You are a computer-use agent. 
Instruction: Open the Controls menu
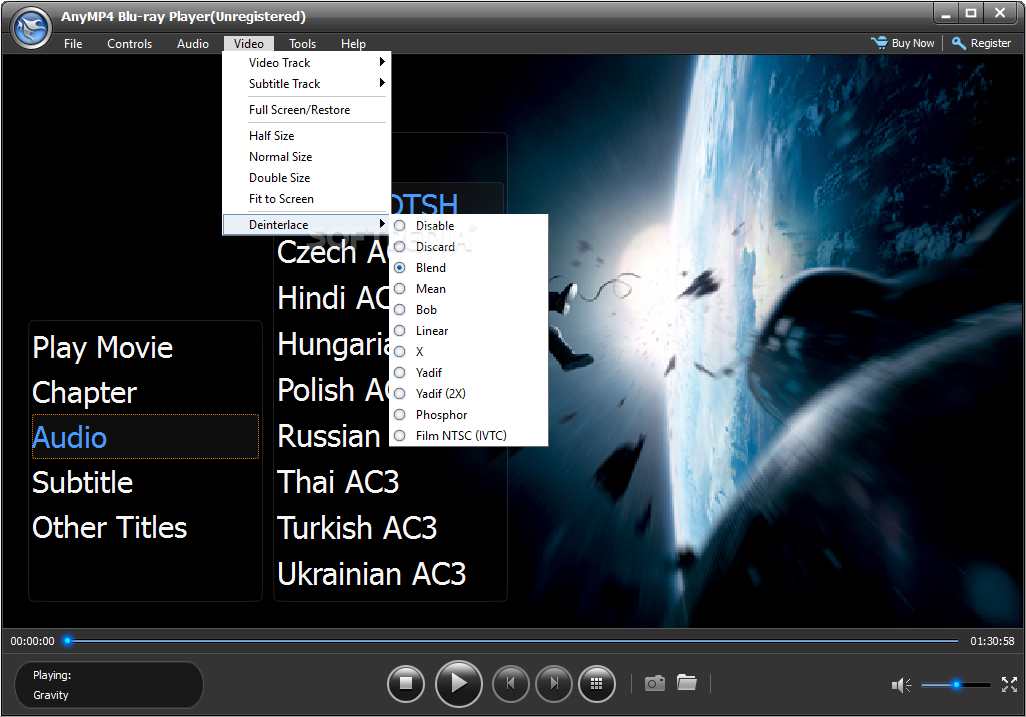point(130,43)
